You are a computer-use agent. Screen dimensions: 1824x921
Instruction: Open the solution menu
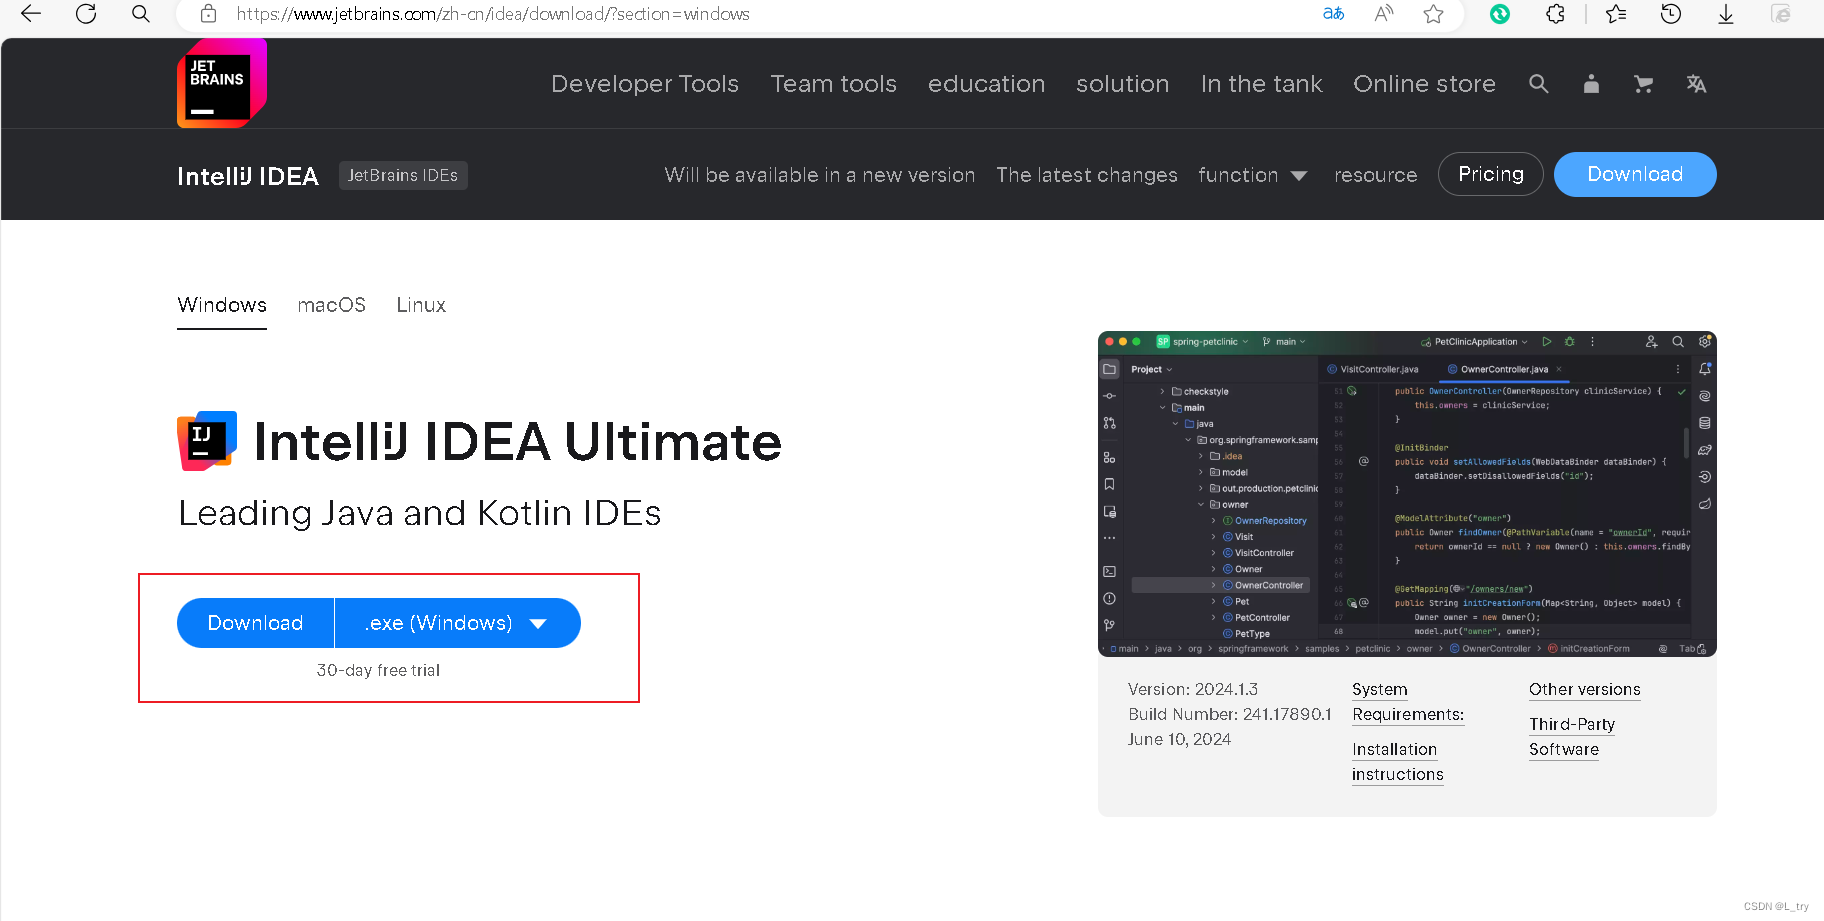(x=1122, y=84)
